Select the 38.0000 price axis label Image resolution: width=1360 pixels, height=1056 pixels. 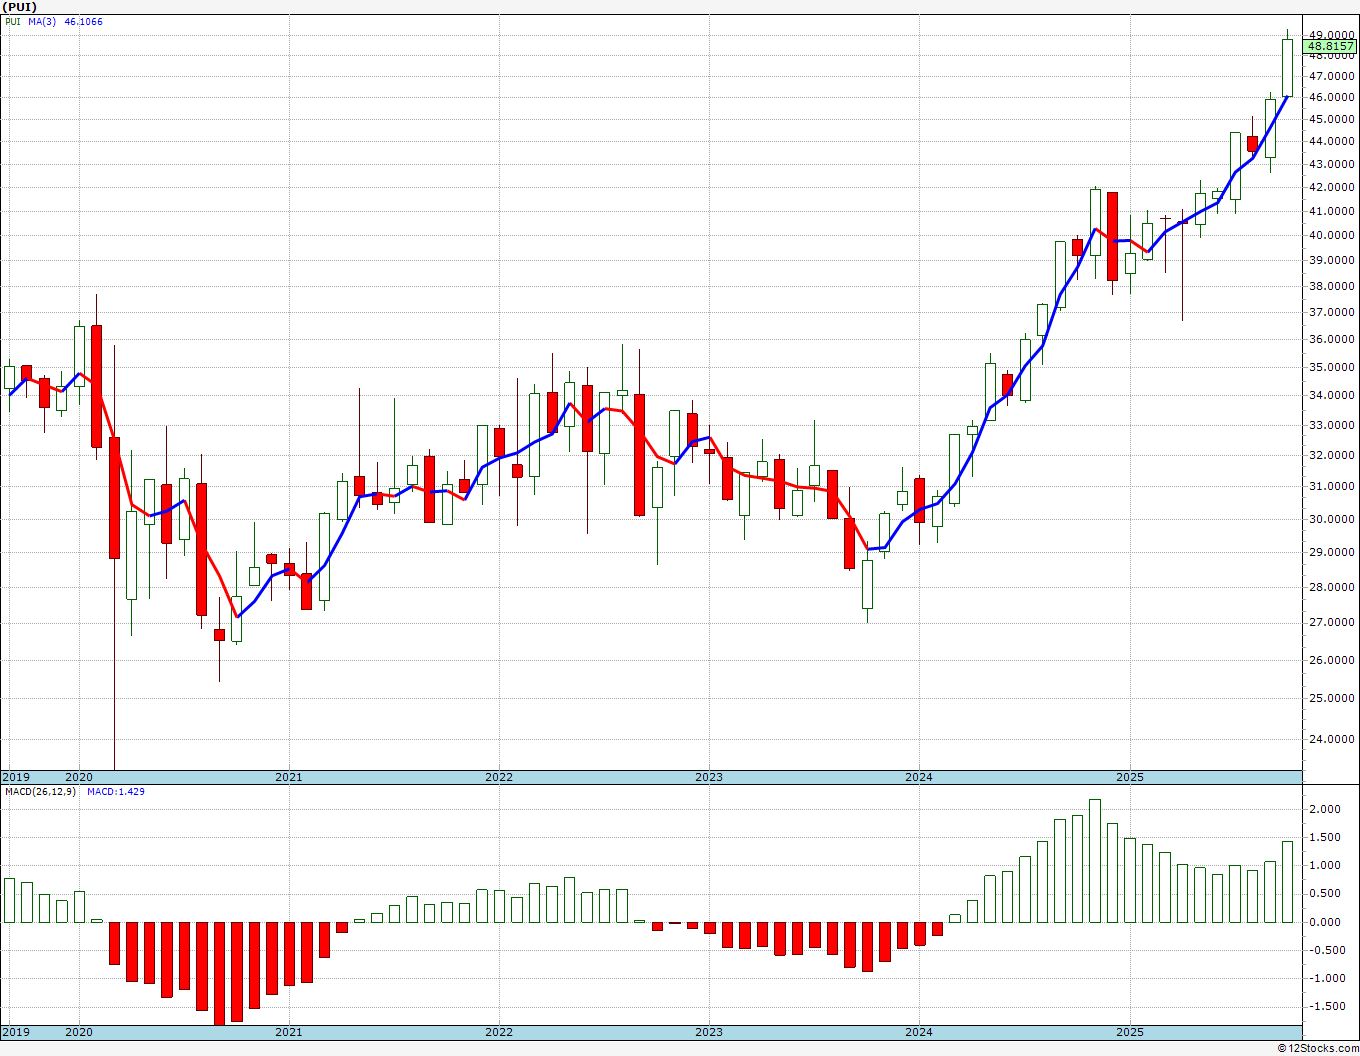(x=1331, y=286)
